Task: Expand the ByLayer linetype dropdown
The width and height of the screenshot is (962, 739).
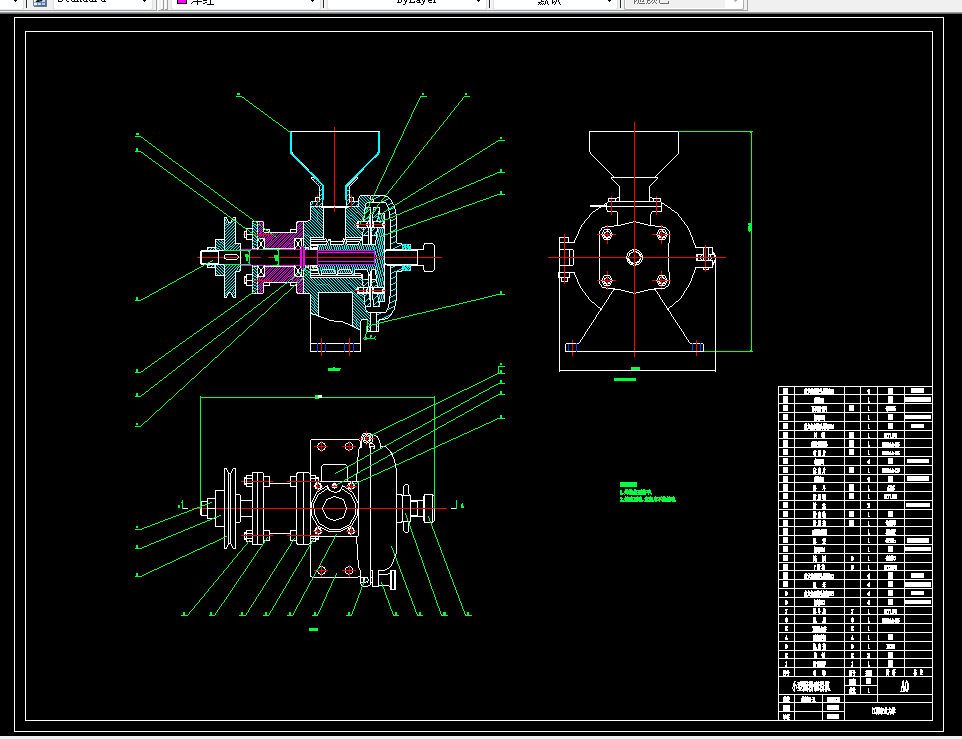Action: (x=479, y=2)
